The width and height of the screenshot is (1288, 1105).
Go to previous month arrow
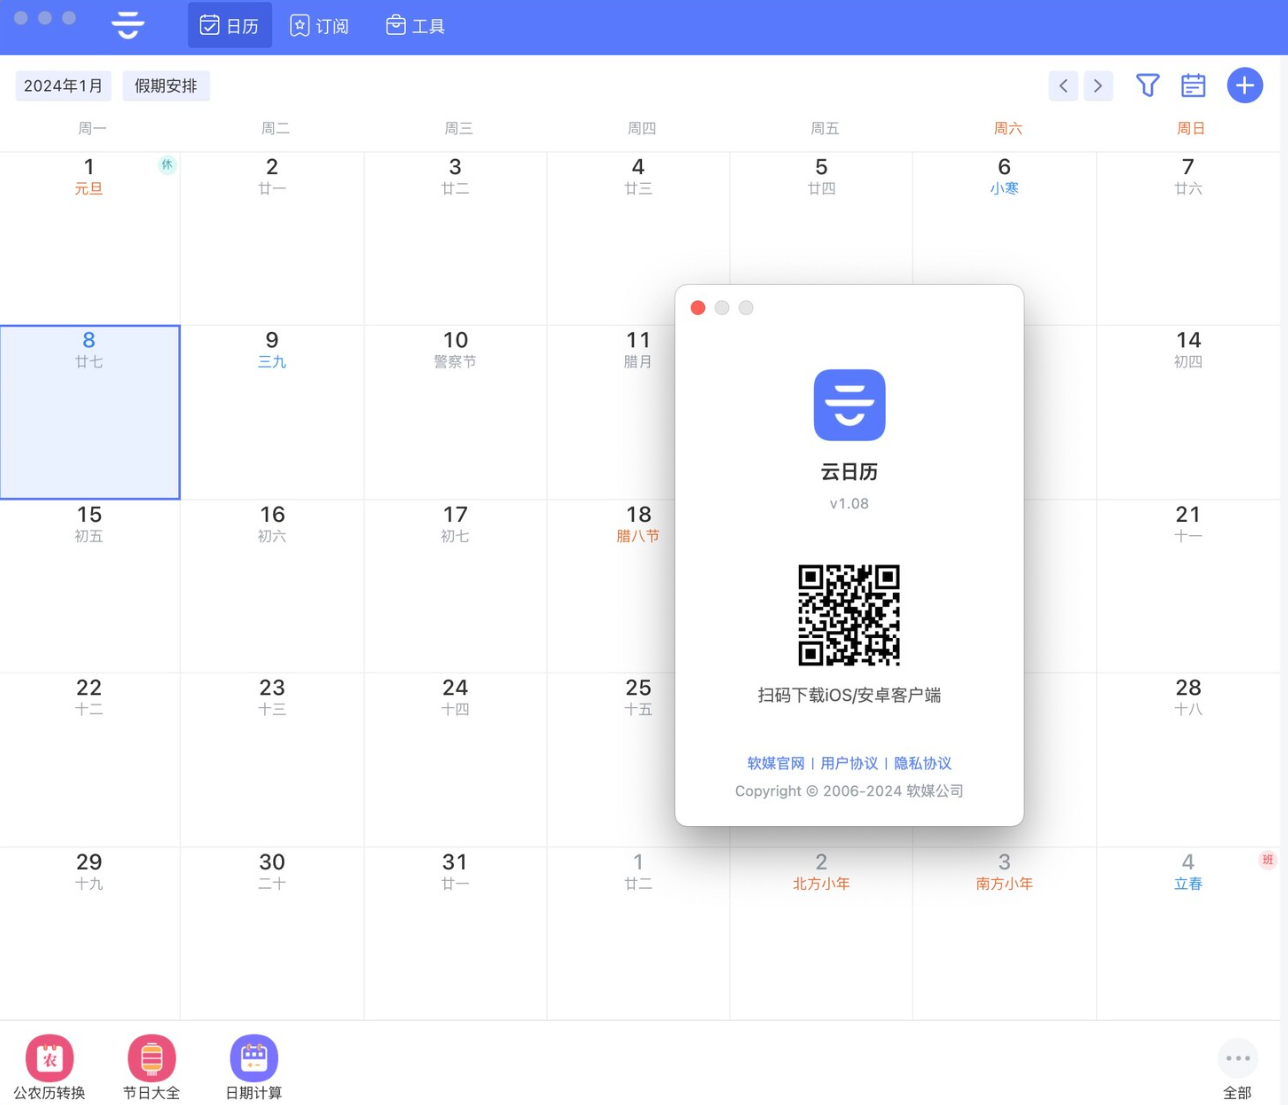pos(1063,86)
